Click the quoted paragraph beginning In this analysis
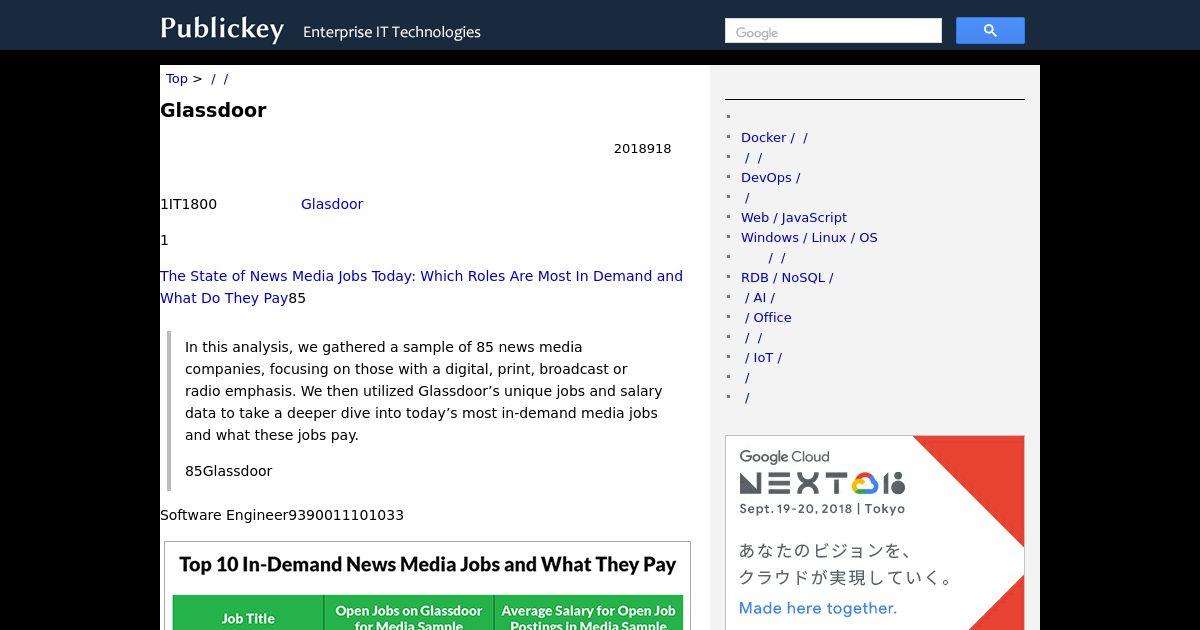Viewport: 1200px width, 630px height. [x=424, y=391]
